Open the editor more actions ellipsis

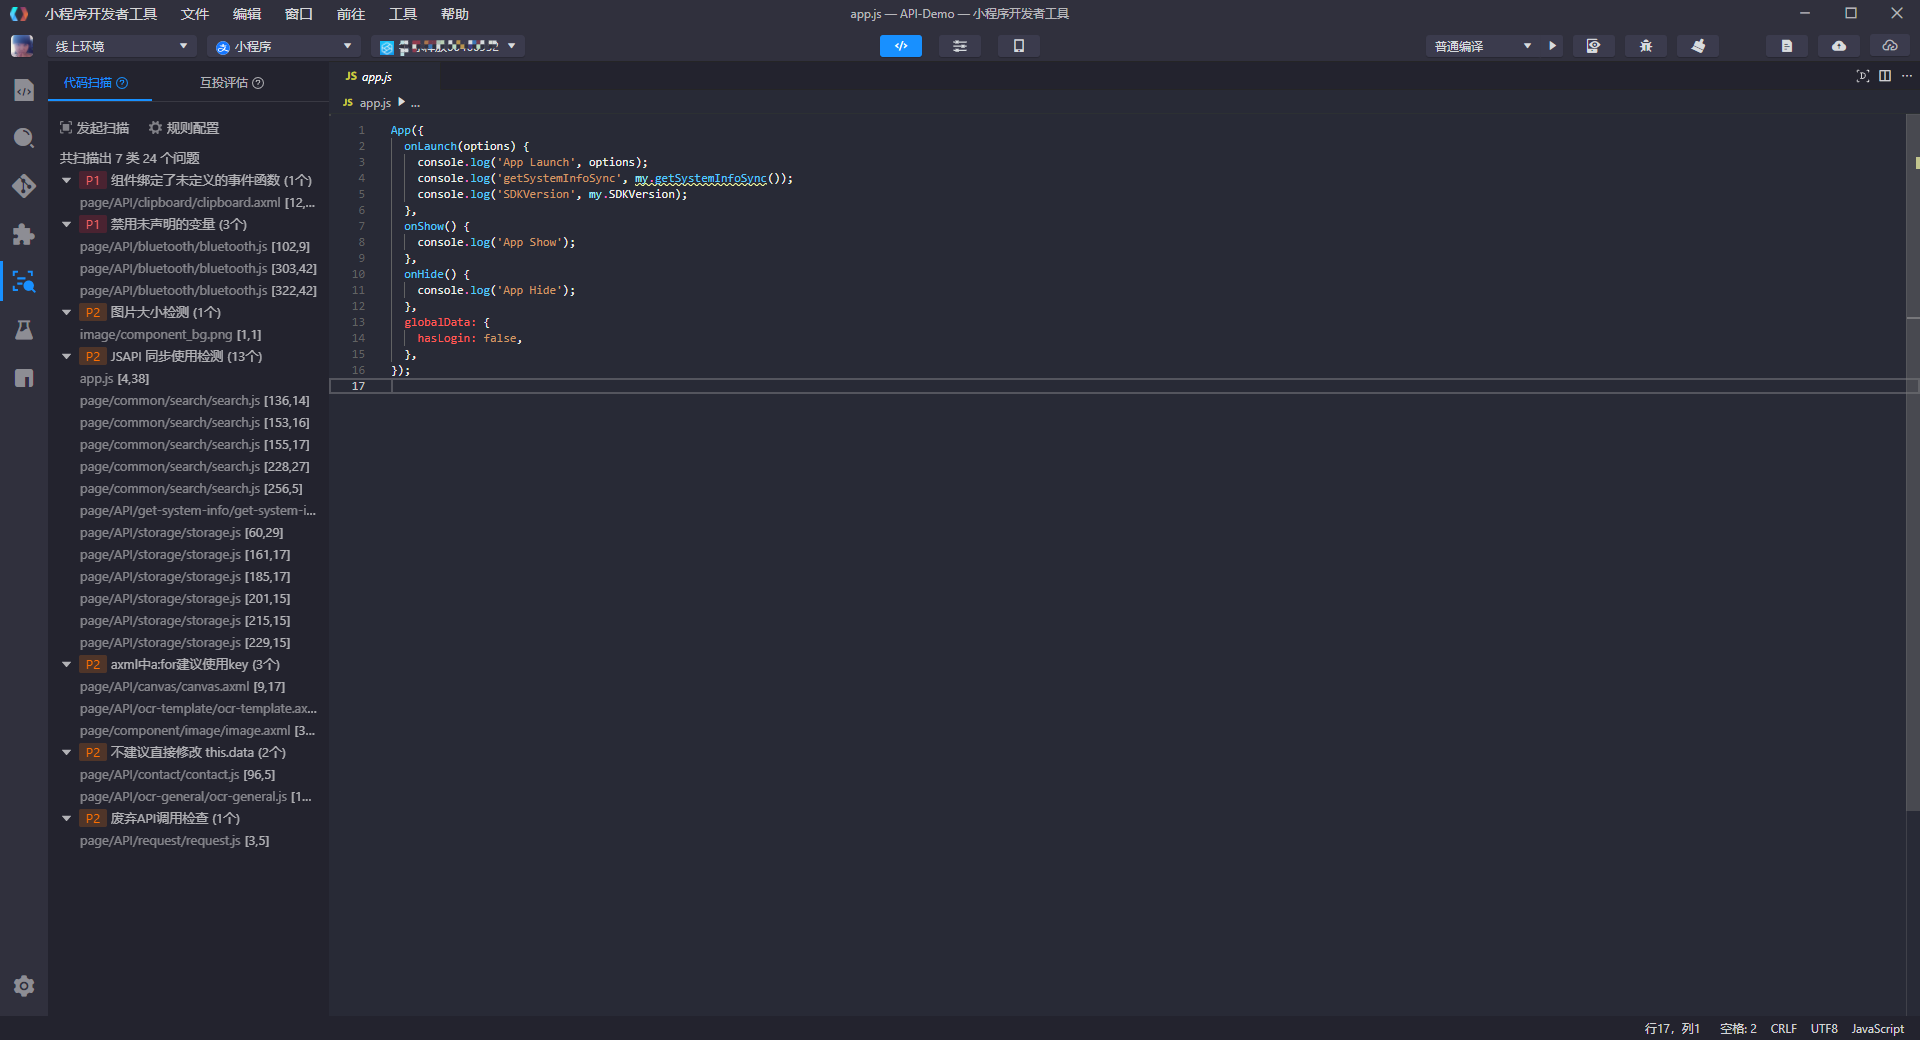point(1907,76)
